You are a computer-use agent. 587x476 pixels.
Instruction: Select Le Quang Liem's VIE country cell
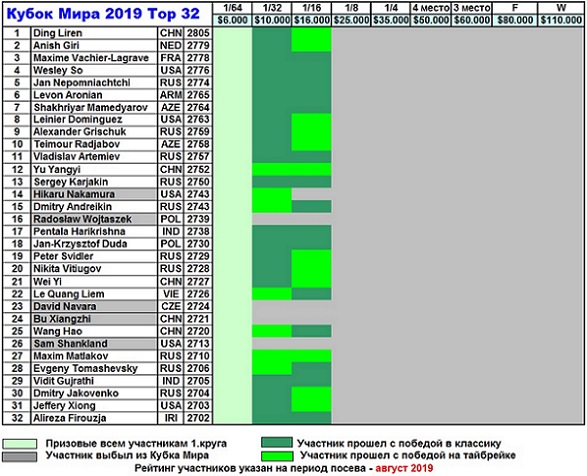pos(171,294)
